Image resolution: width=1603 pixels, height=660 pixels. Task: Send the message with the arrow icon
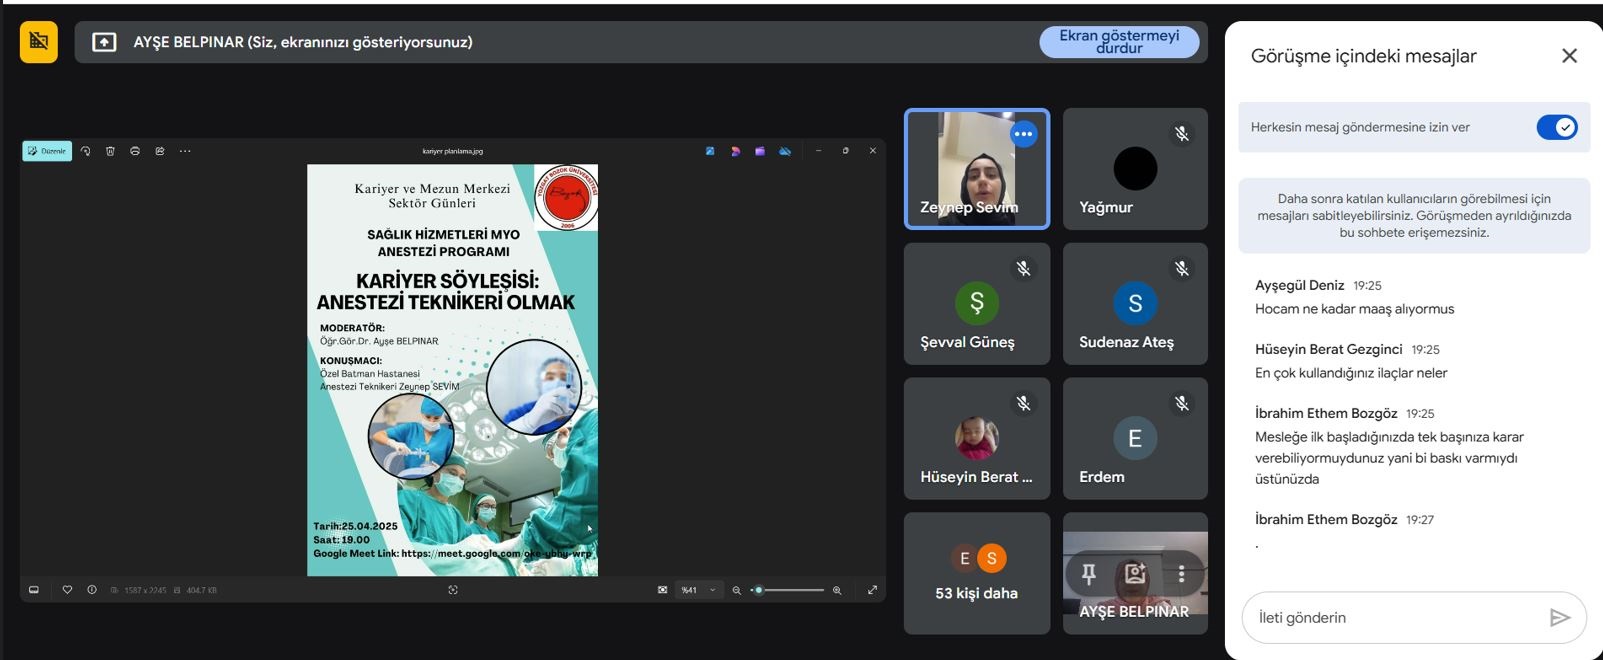pyautogui.click(x=1559, y=618)
